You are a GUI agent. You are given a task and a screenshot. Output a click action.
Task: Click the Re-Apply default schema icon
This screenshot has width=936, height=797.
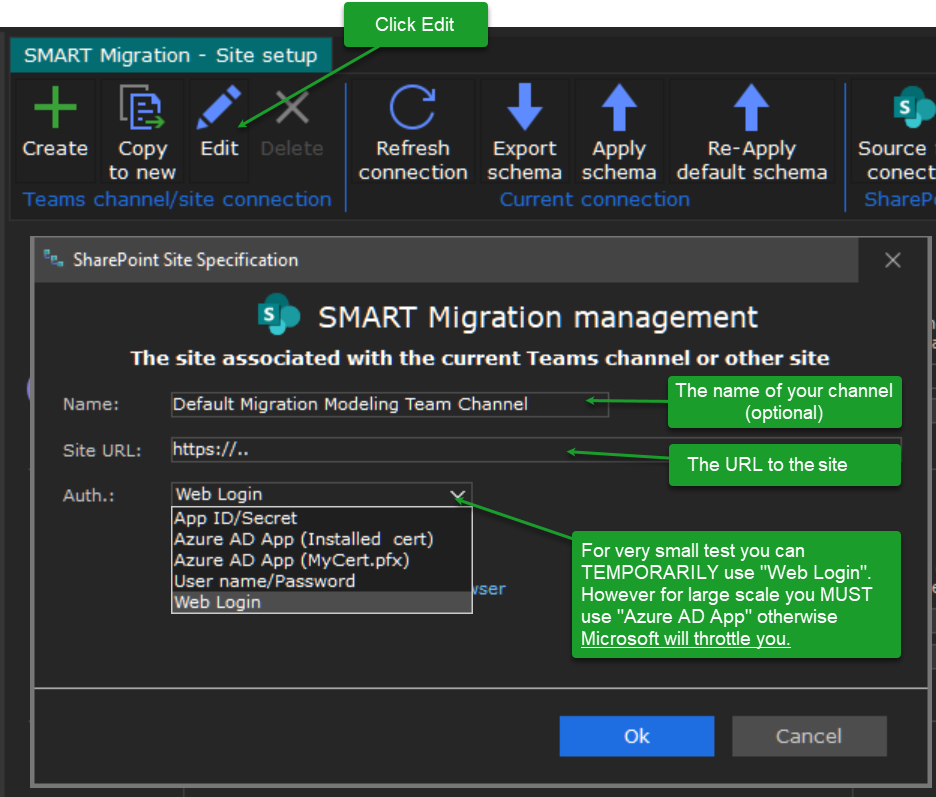752,107
